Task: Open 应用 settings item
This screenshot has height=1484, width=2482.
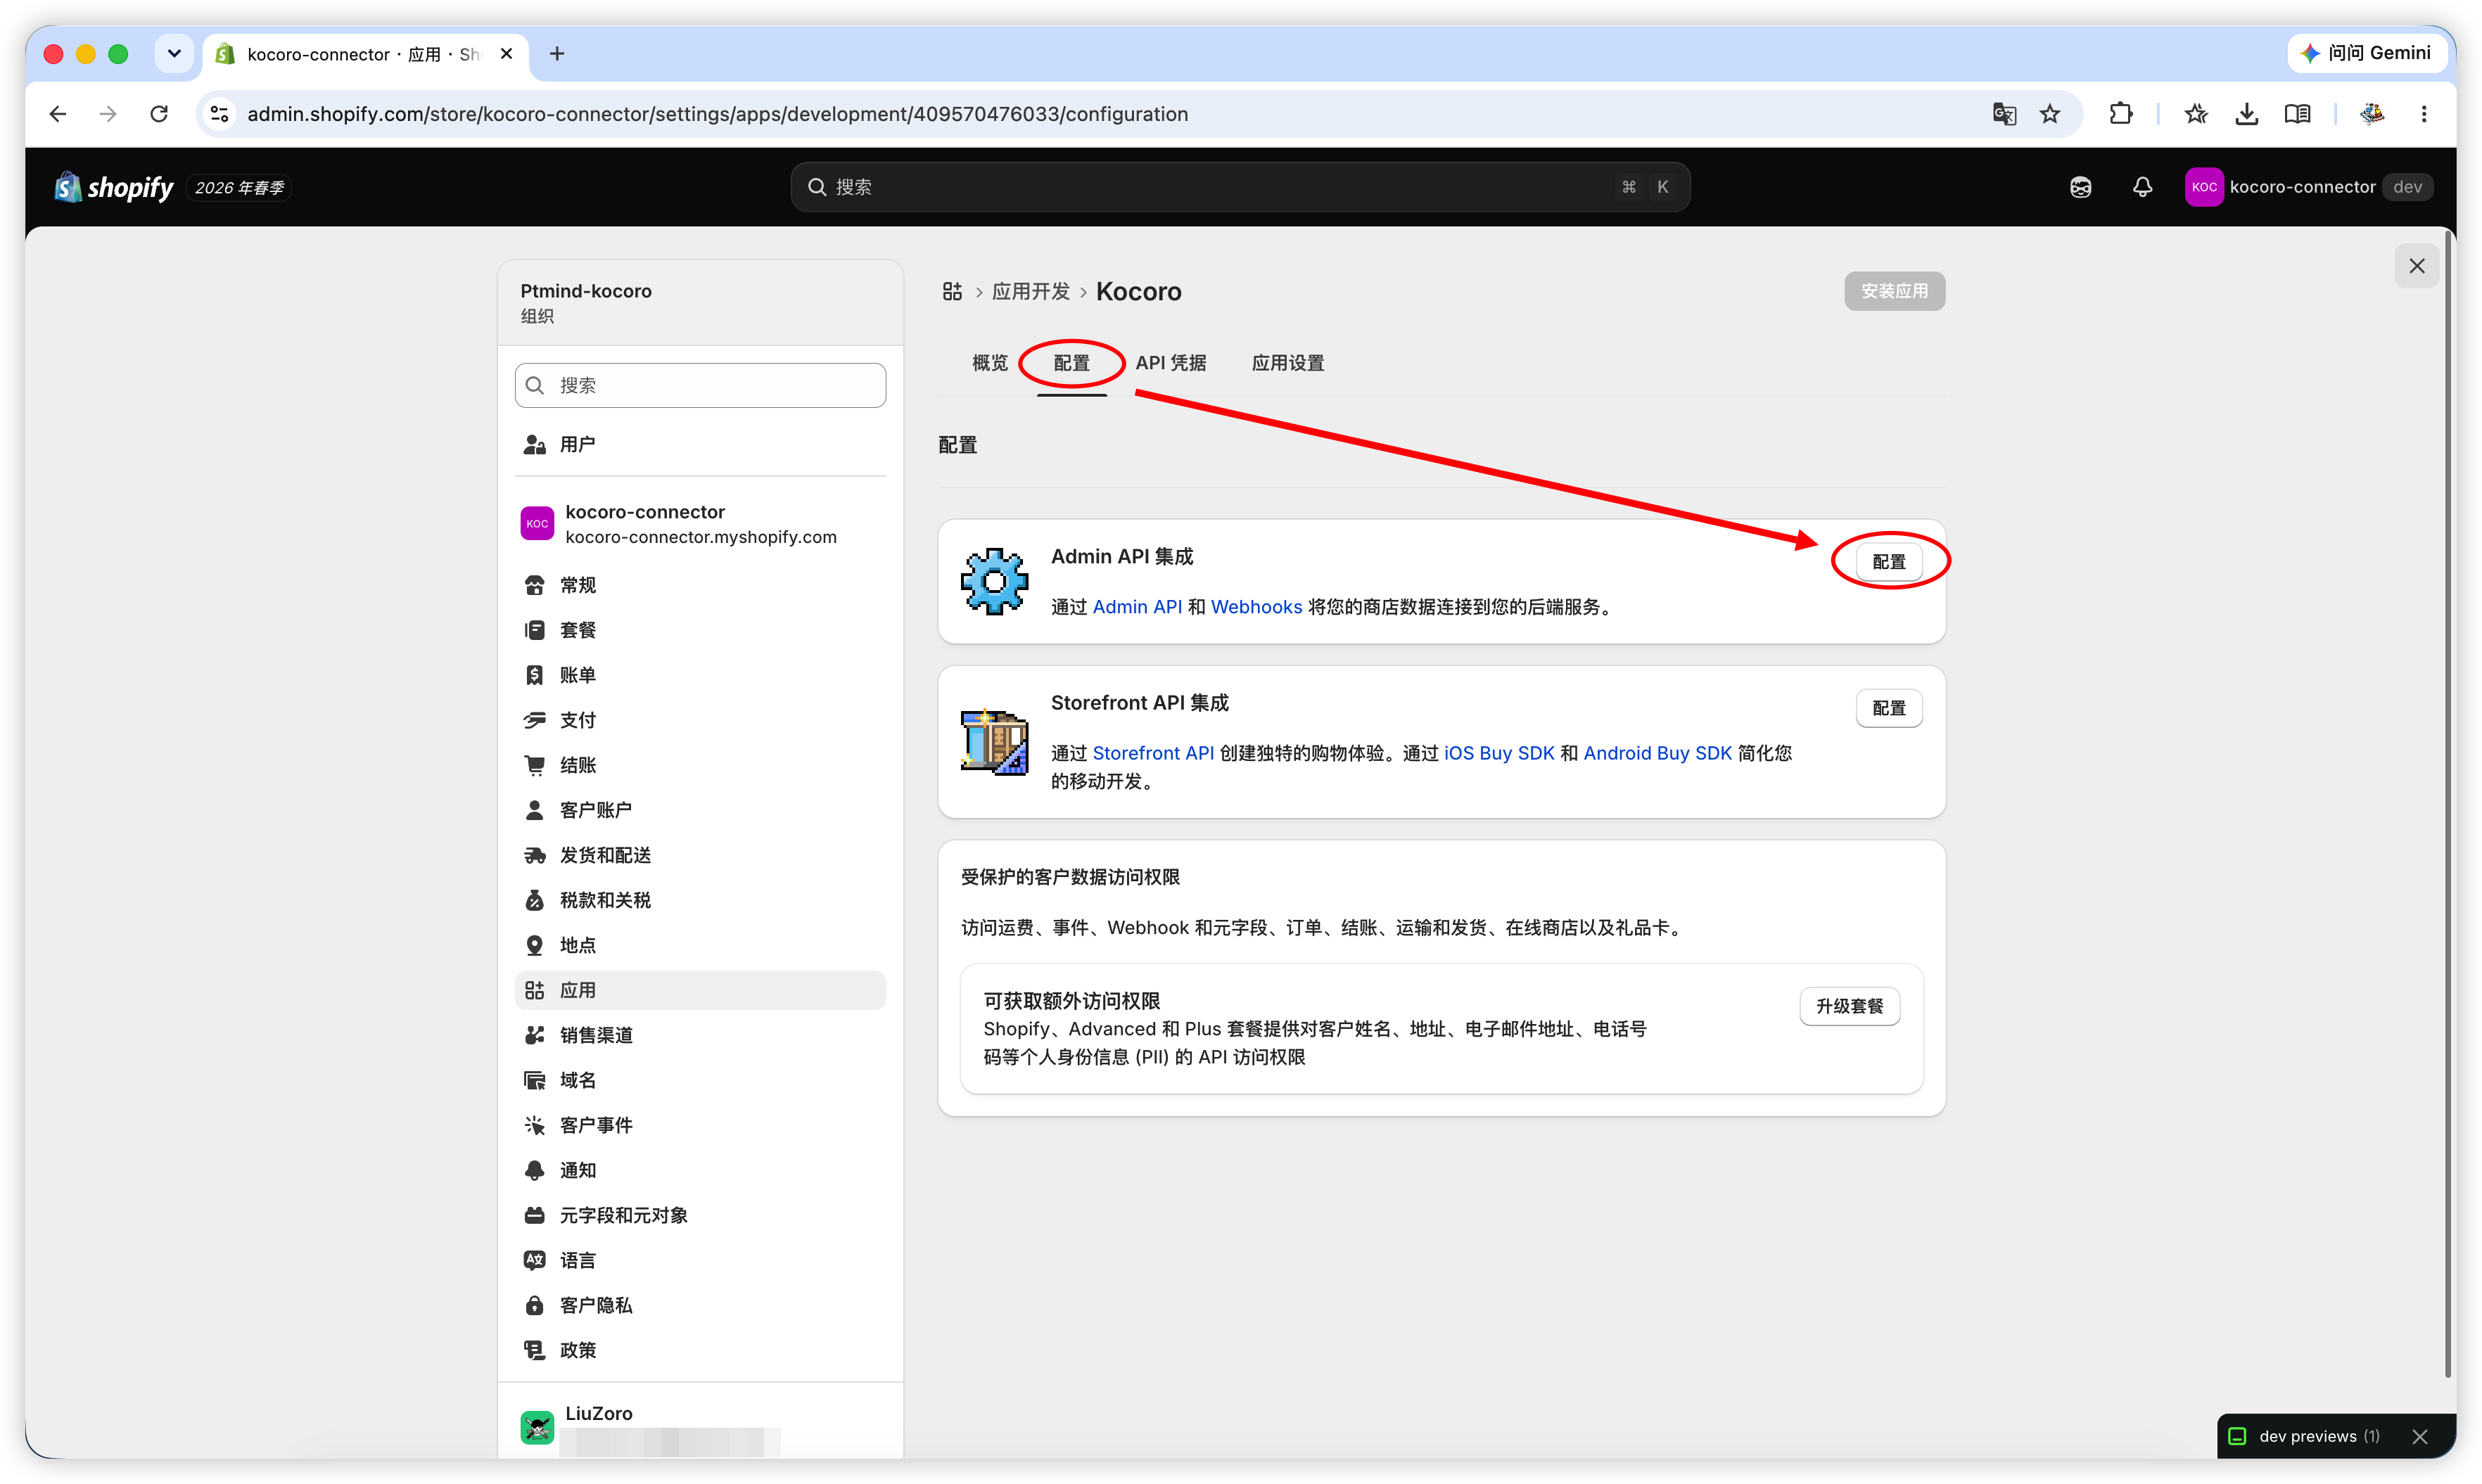Action: pyautogui.click(x=700, y=990)
